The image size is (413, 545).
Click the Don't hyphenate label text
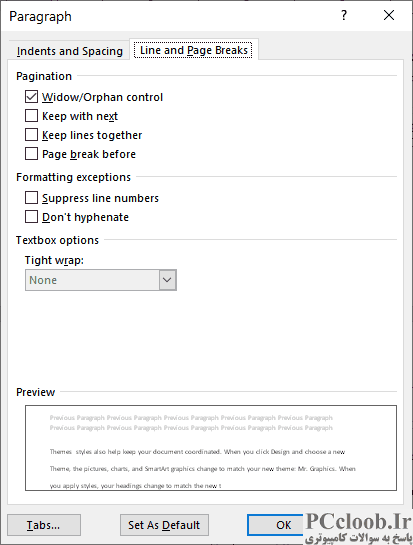click(85, 217)
